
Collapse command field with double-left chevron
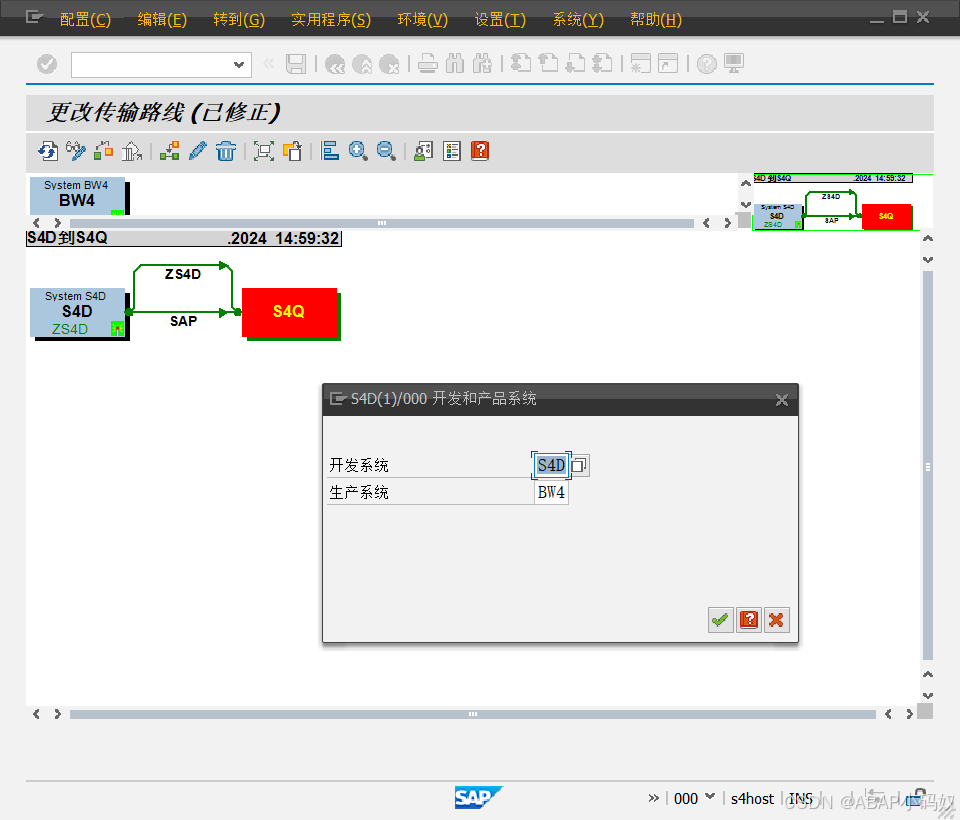[268, 64]
